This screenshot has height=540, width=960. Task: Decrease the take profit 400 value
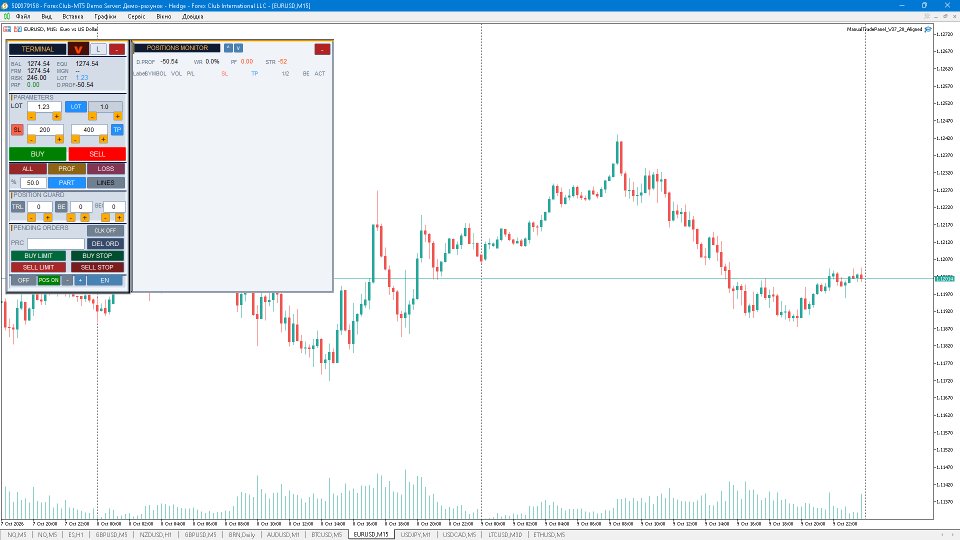click(75, 140)
